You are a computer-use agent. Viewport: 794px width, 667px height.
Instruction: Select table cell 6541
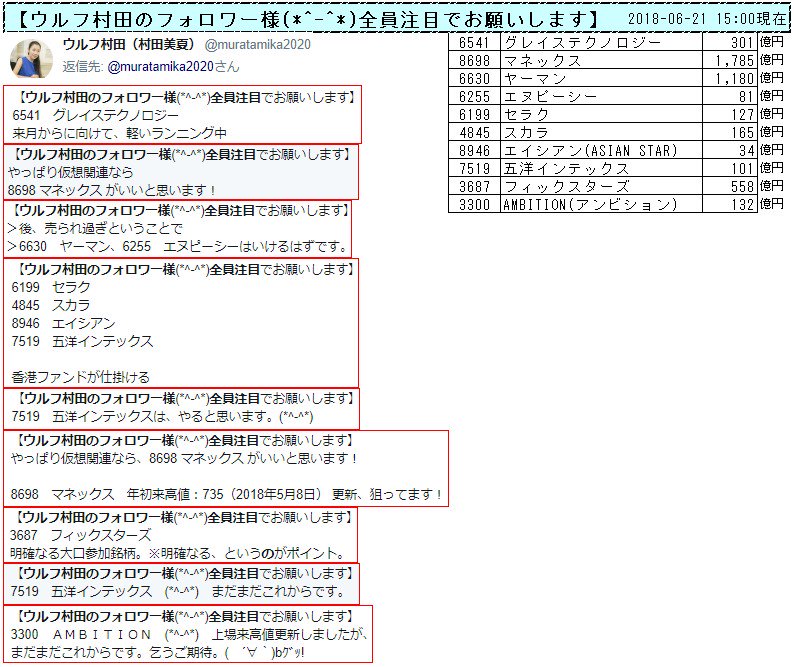coord(474,43)
